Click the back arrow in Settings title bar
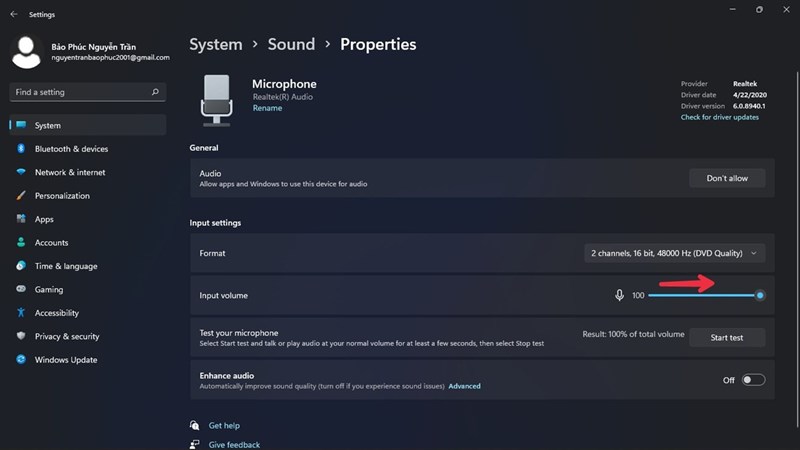800x450 pixels. click(13, 14)
